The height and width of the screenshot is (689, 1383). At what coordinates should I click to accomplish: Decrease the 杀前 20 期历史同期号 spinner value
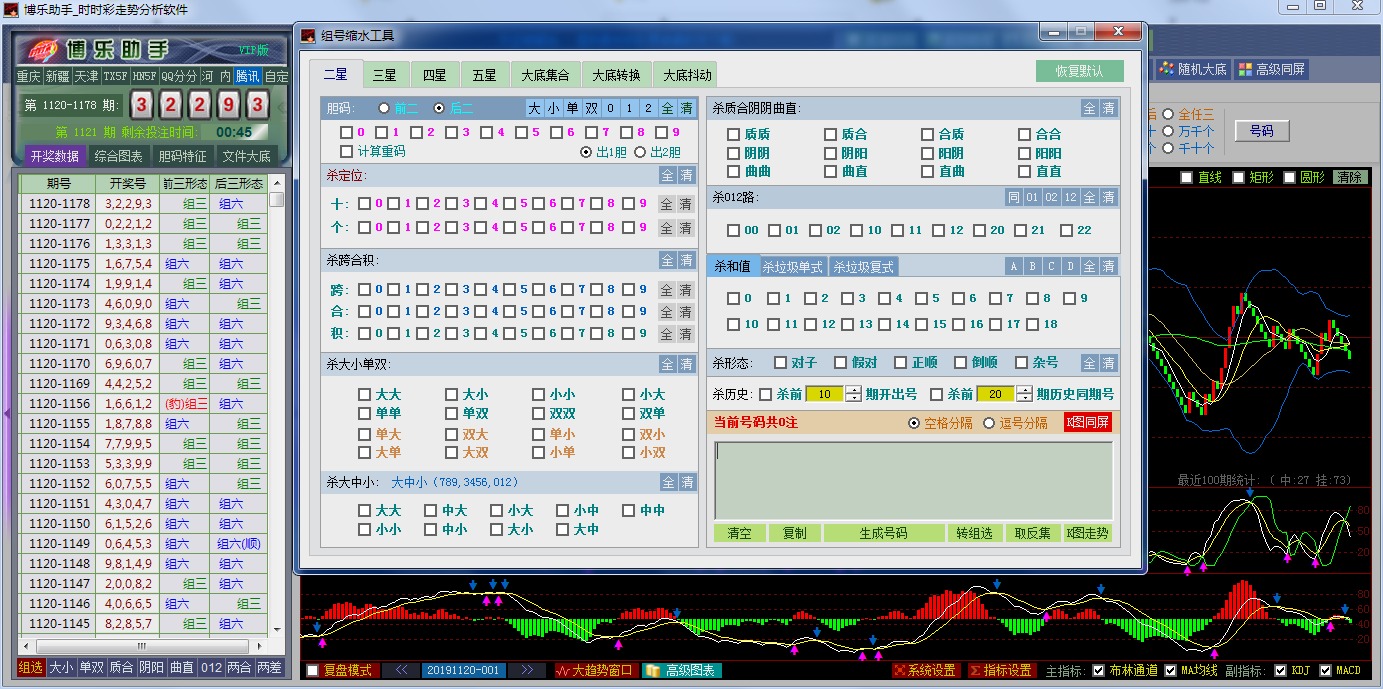click(x=1023, y=399)
